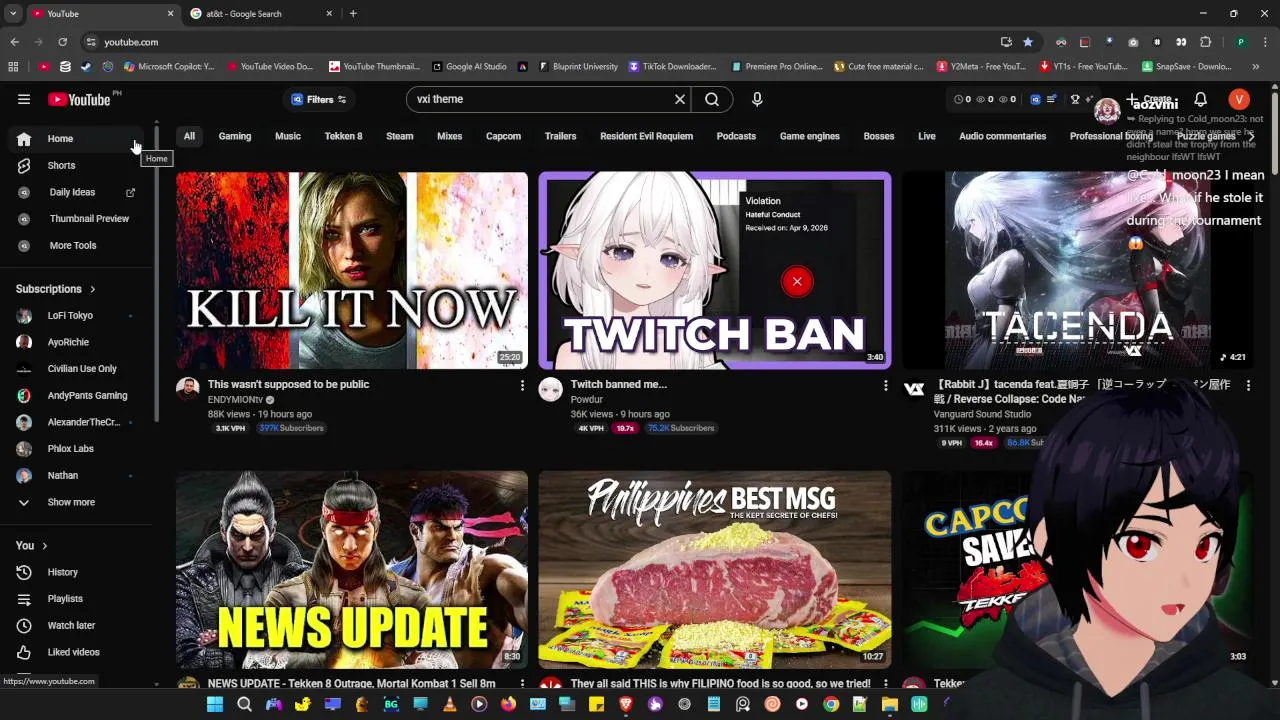This screenshot has height=720, width=1280.
Task: Click the YouTube logo
Action: tap(79, 99)
